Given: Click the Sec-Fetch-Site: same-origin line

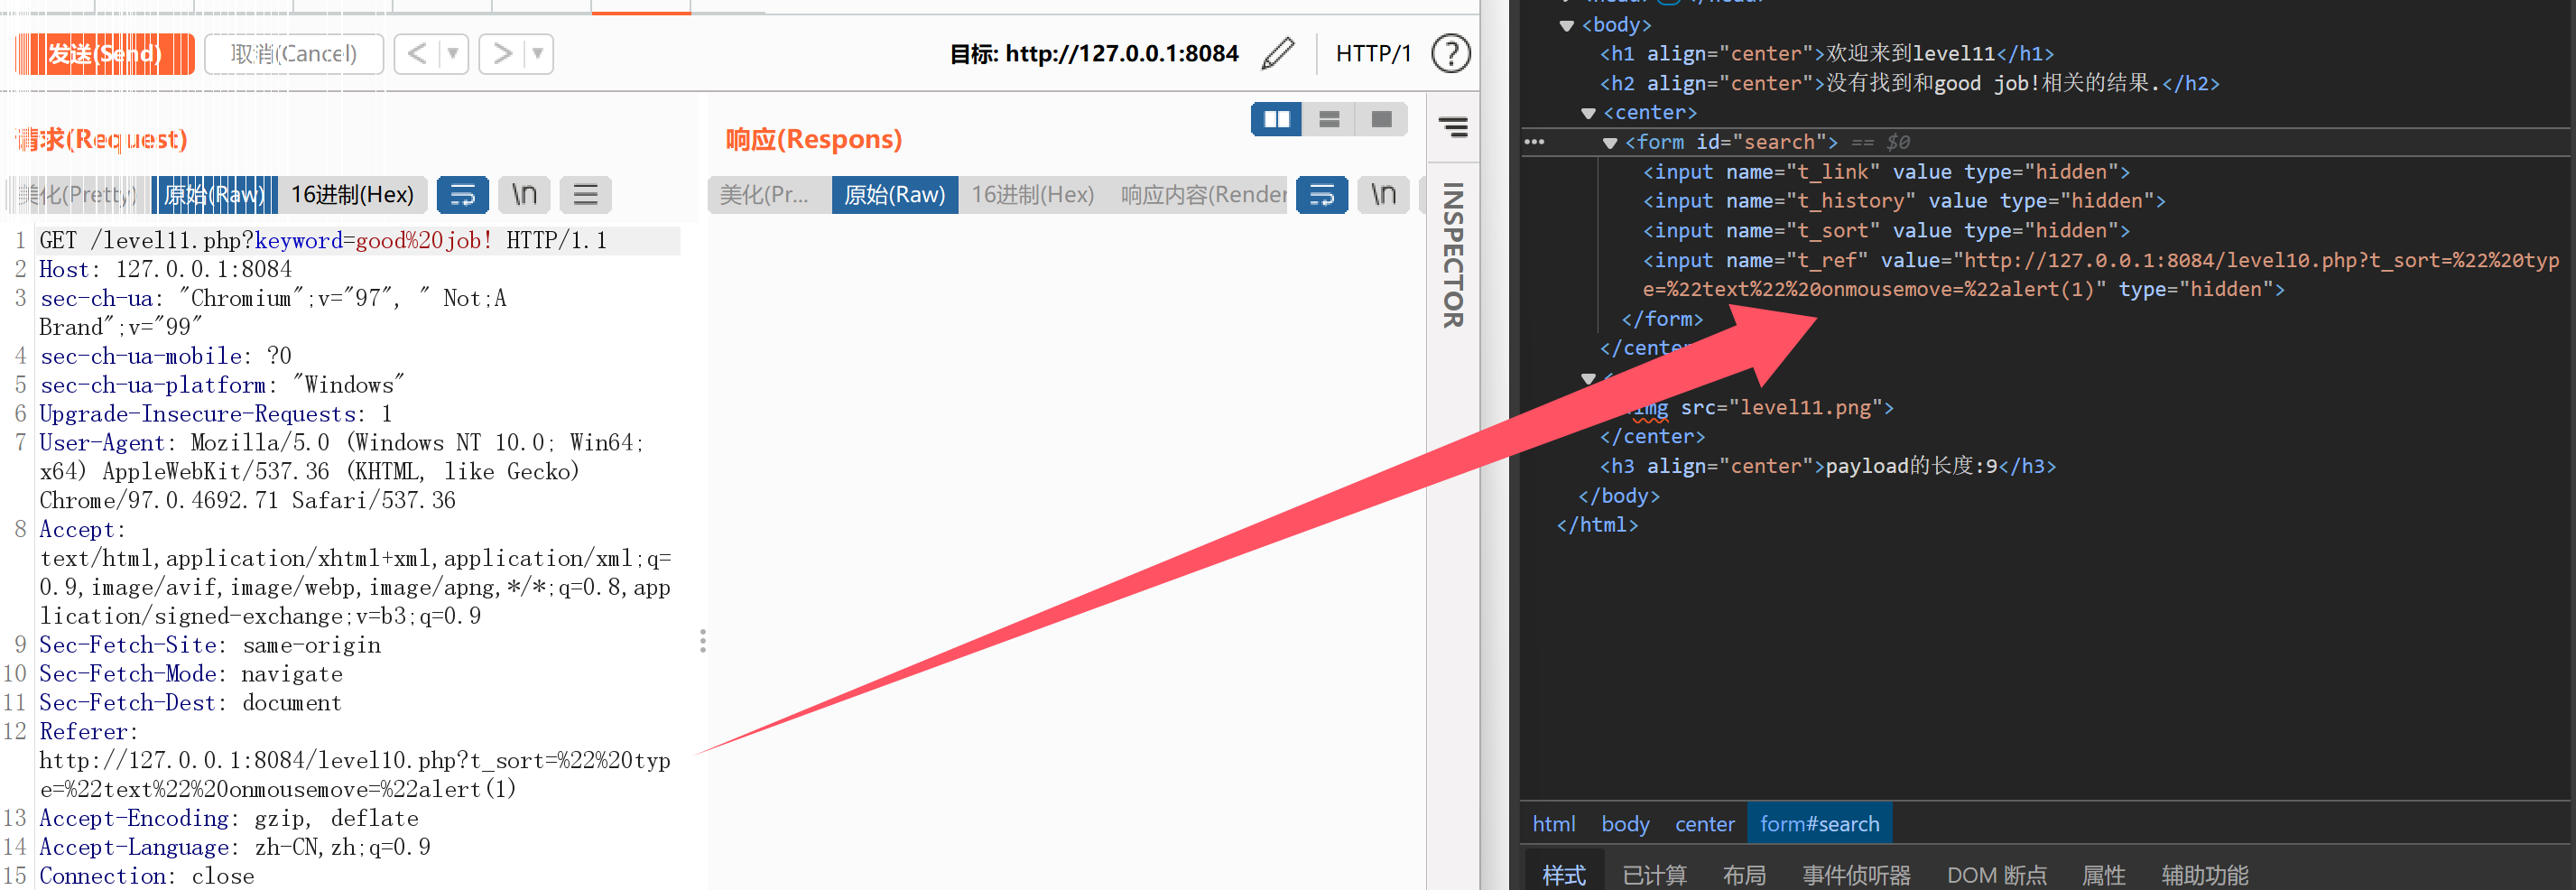Looking at the screenshot, I should [x=210, y=645].
